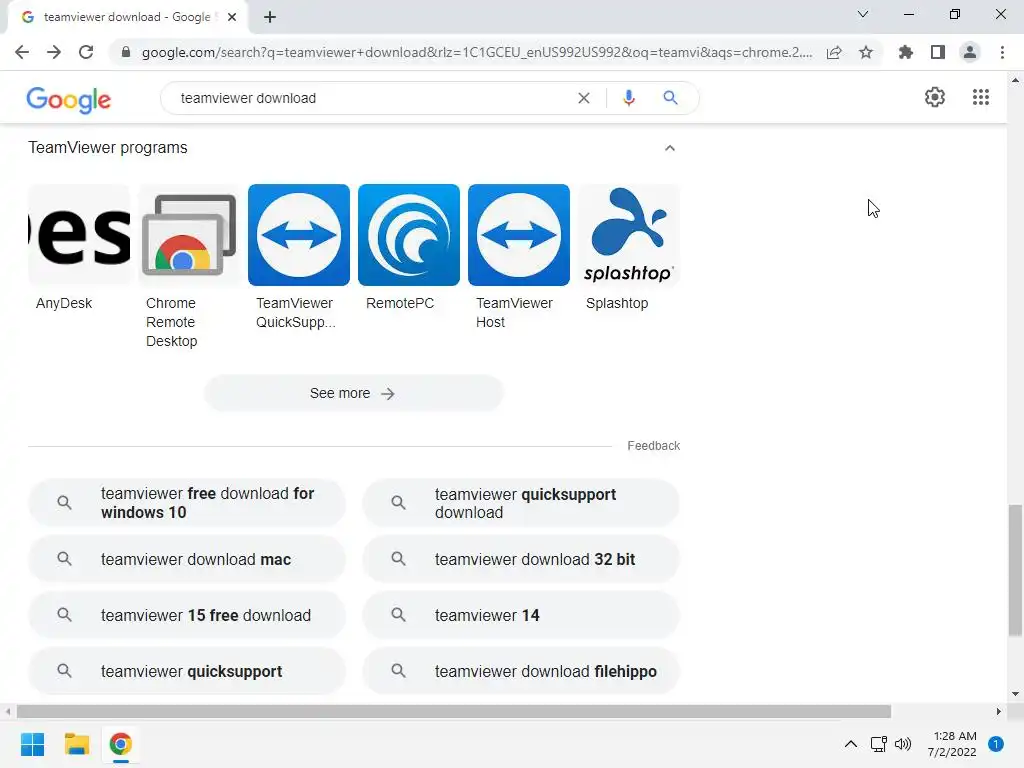
Task: Open the RemotePC program thumbnail
Action: pyautogui.click(x=409, y=235)
